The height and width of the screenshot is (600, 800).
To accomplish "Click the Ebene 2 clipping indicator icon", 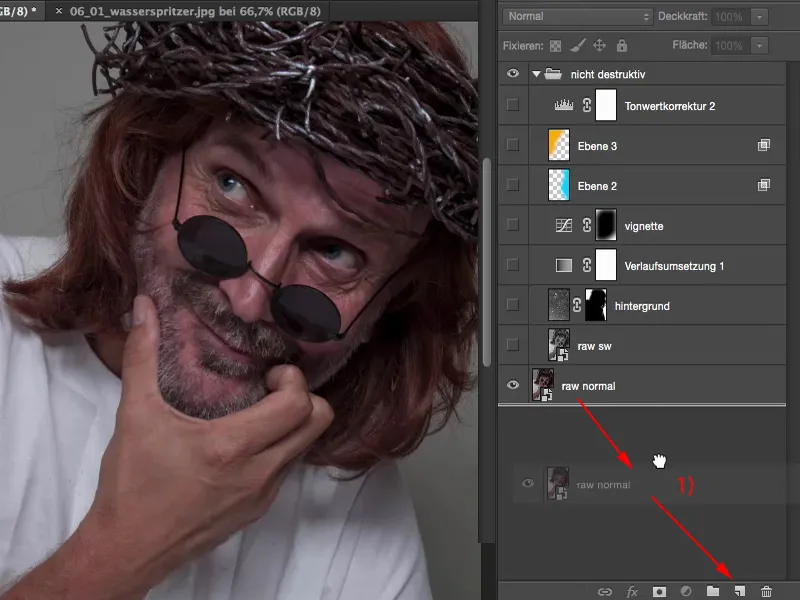I will [764, 185].
